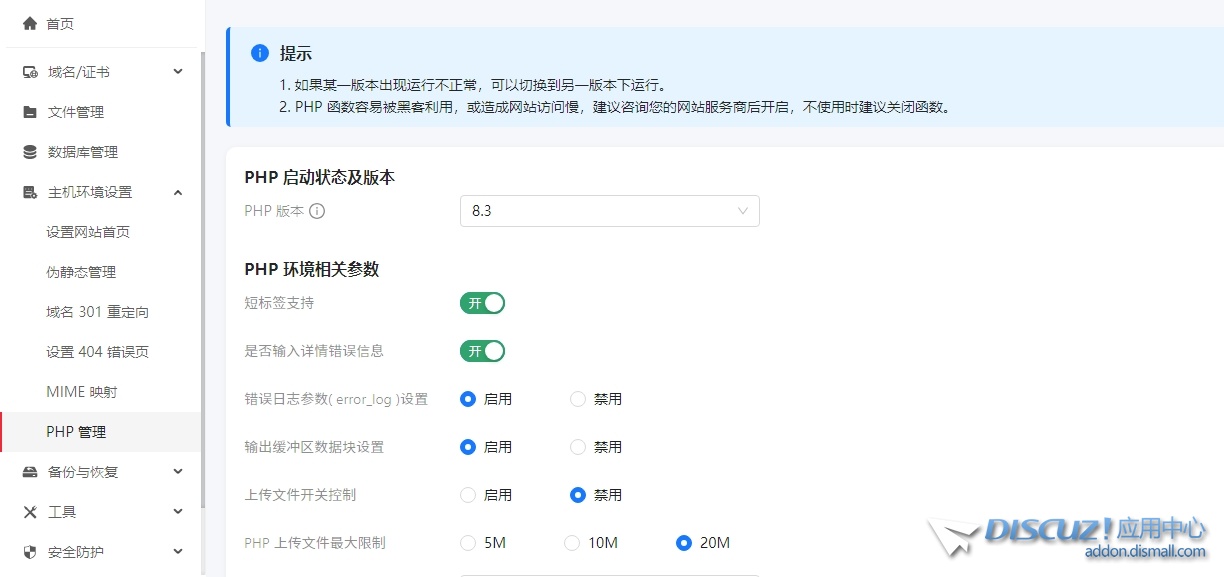
Task: Click the 文件管理 folder icon
Action: pos(30,112)
